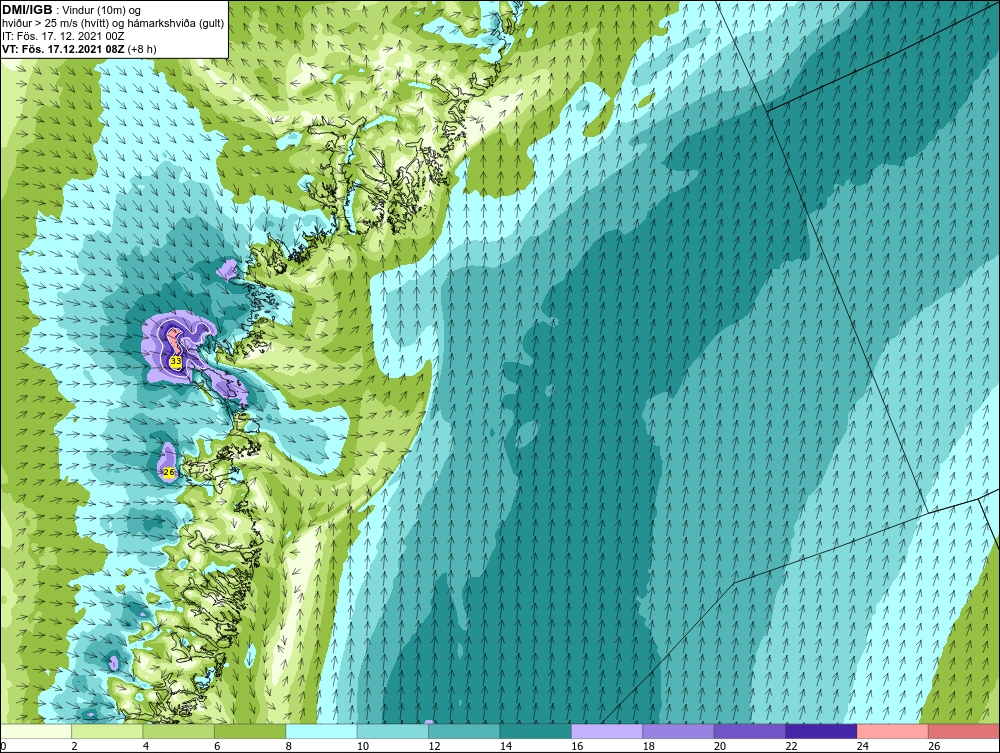Screen dimensions: 1000x753
Task: Select the 0-2 m/s legend color
Action: pos(36,731)
